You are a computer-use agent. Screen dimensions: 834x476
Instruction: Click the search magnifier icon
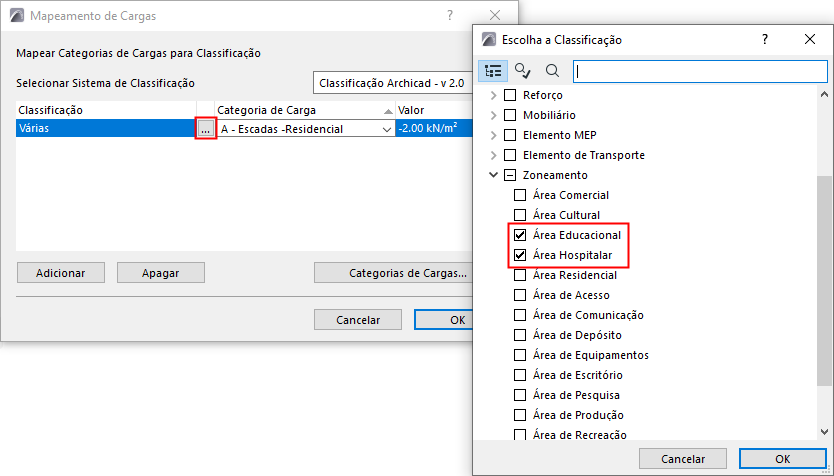[x=552, y=71]
